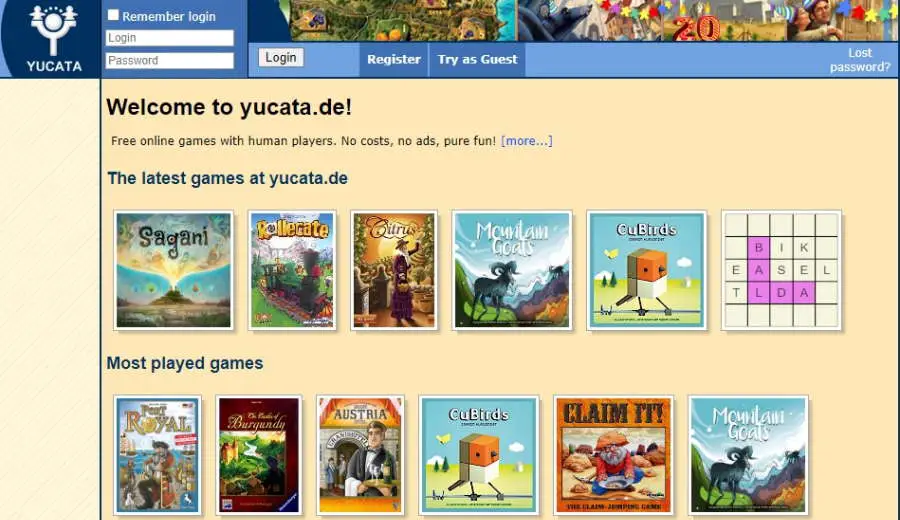Open the Grand Austria Hotel cover
Image resolution: width=900 pixels, height=520 pixels.
pyautogui.click(x=360, y=455)
